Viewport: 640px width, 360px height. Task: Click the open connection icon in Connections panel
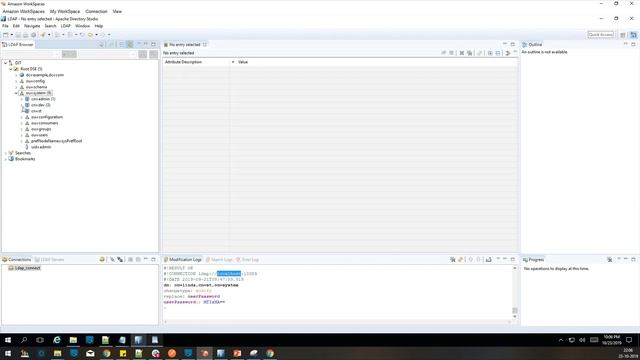(112, 260)
